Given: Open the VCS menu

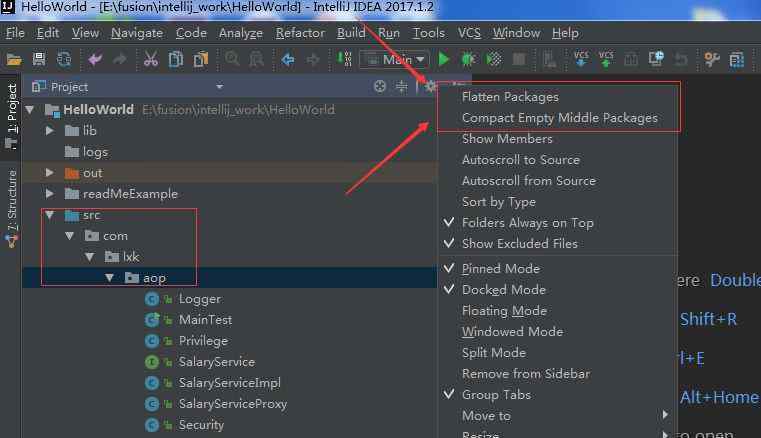Looking at the screenshot, I should click(469, 33).
